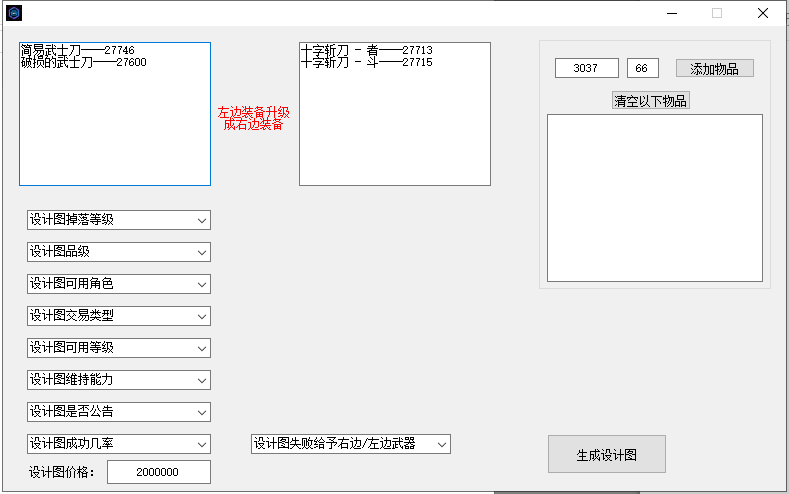Select 破损的武士刀 entry in left list

(x=83, y=62)
